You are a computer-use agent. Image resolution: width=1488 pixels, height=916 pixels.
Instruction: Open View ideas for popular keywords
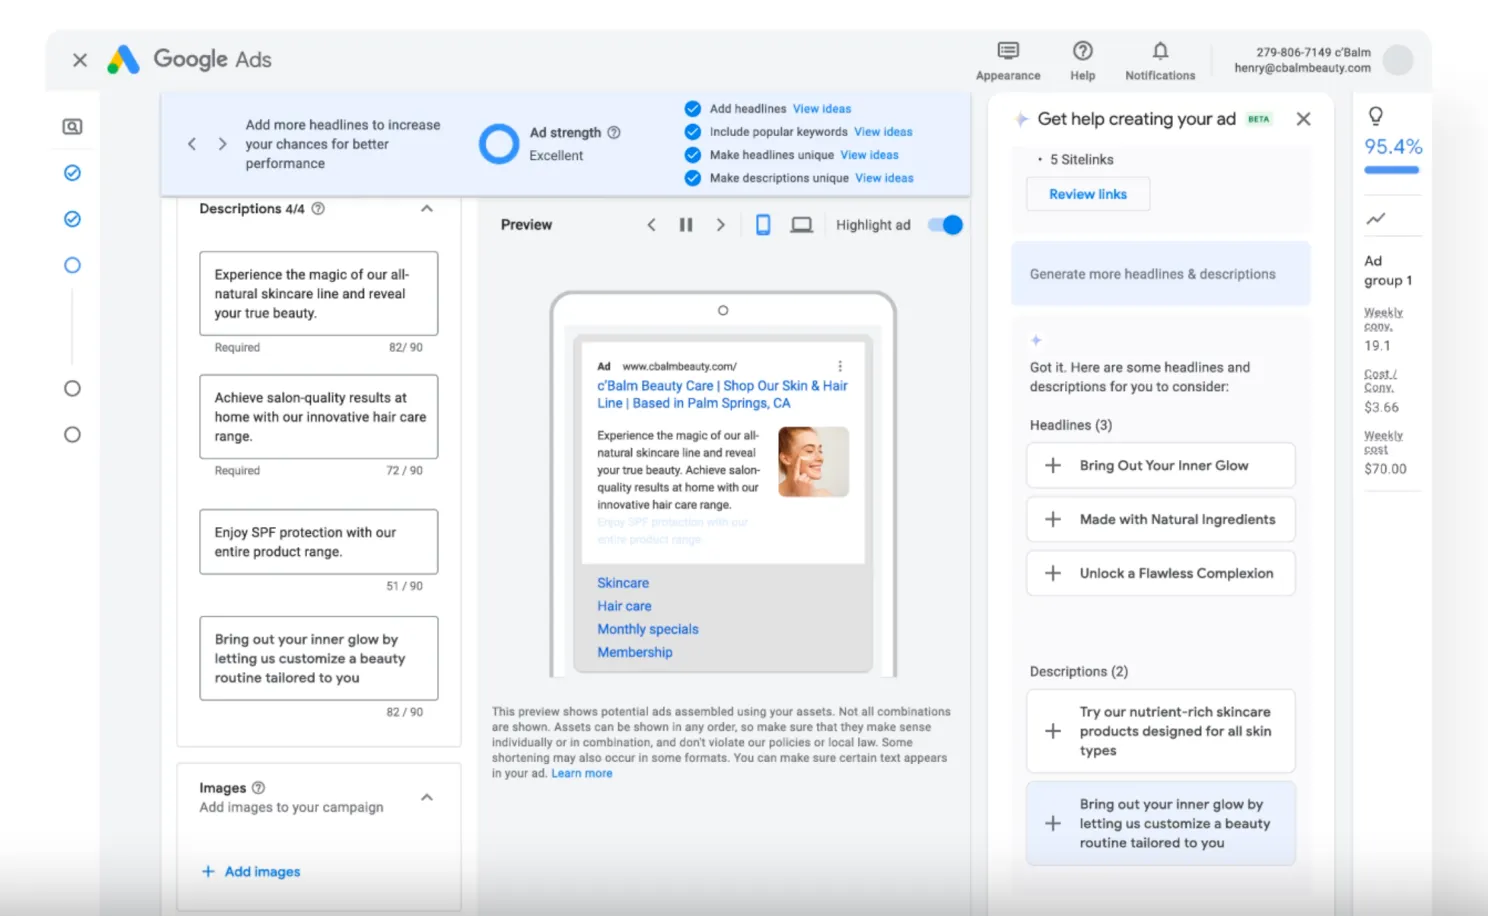coord(883,132)
